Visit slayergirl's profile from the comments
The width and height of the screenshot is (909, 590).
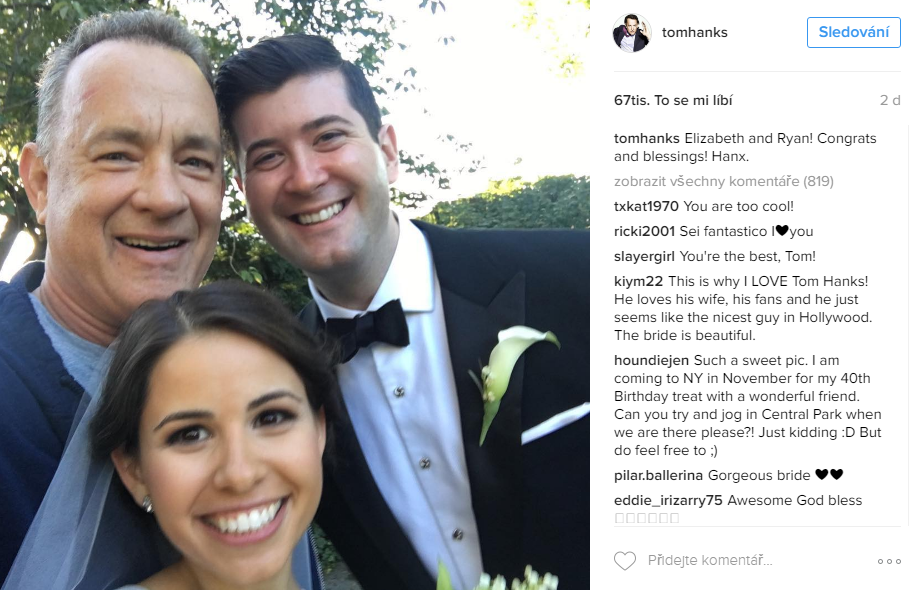coord(644,256)
